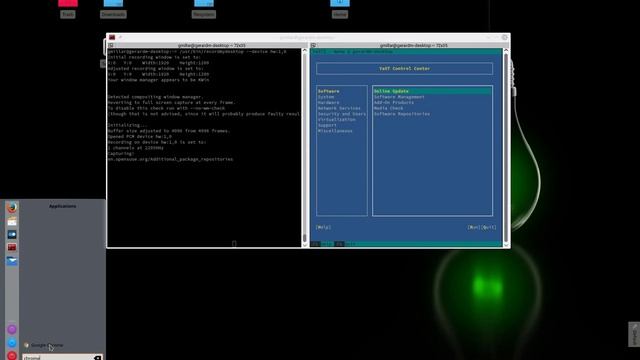Select Network Services in YaST categories
This screenshot has height=360, width=640.
[339, 108]
